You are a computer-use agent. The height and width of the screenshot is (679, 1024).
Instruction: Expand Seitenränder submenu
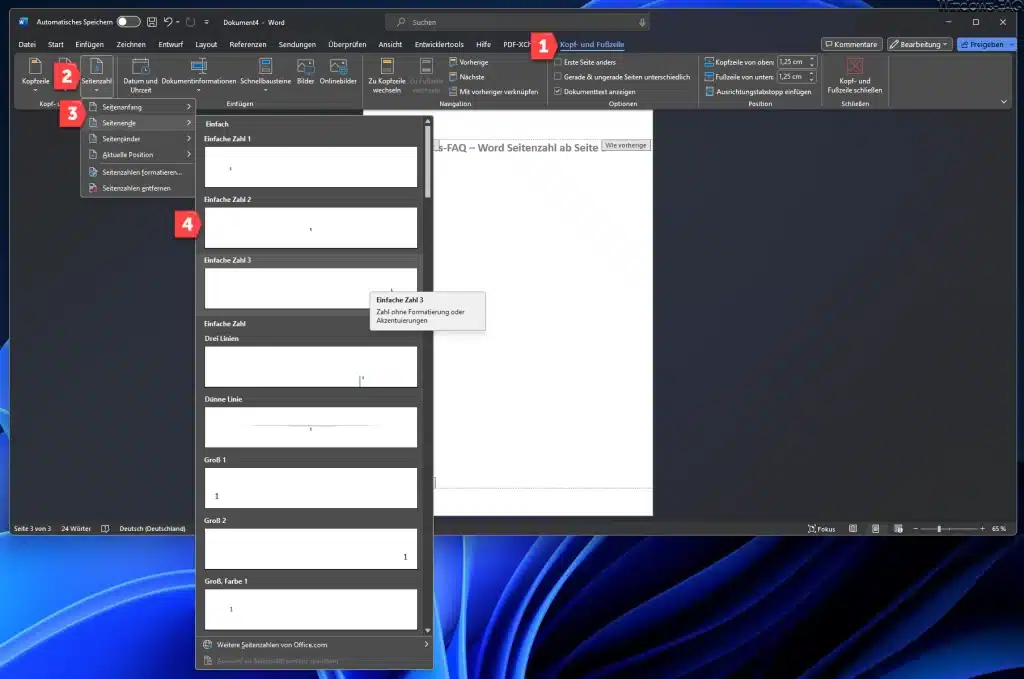click(138, 139)
